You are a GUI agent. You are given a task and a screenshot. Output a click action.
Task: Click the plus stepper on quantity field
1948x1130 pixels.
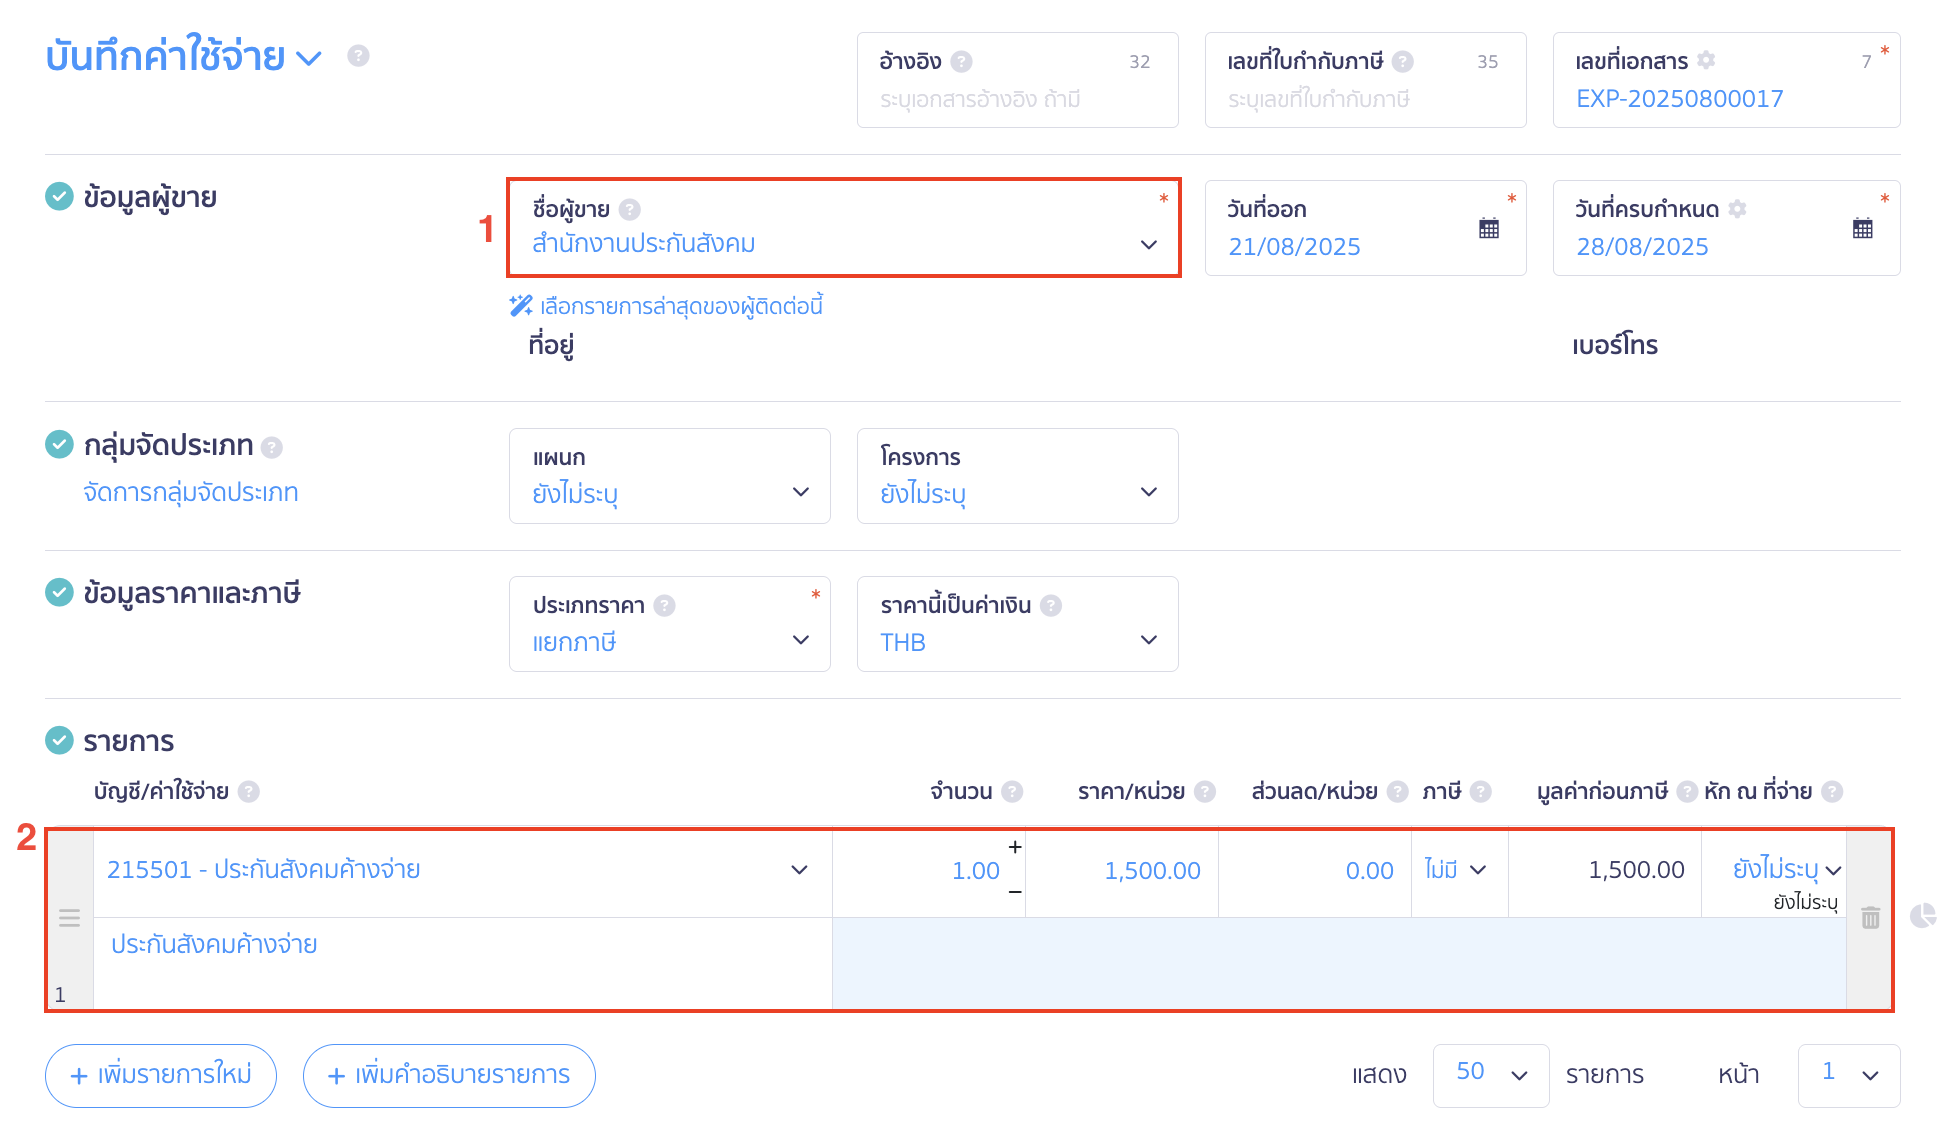click(x=1014, y=847)
